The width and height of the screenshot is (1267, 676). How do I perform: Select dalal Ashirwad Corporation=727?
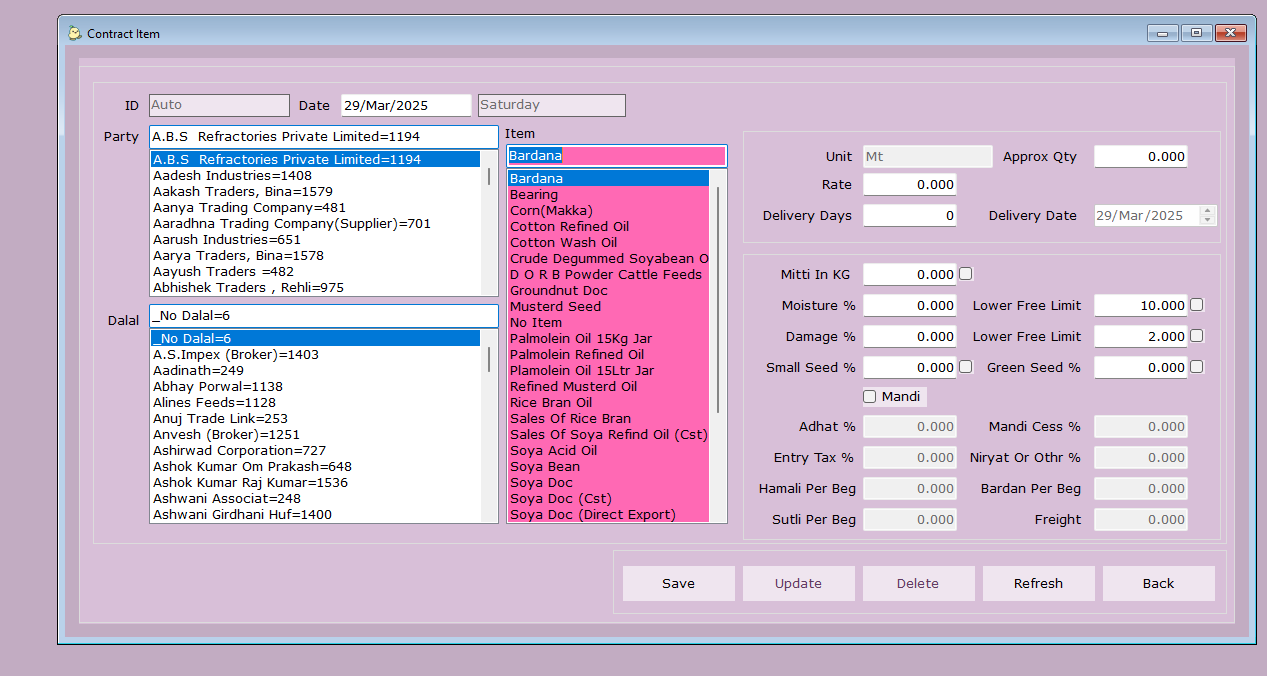315,451
